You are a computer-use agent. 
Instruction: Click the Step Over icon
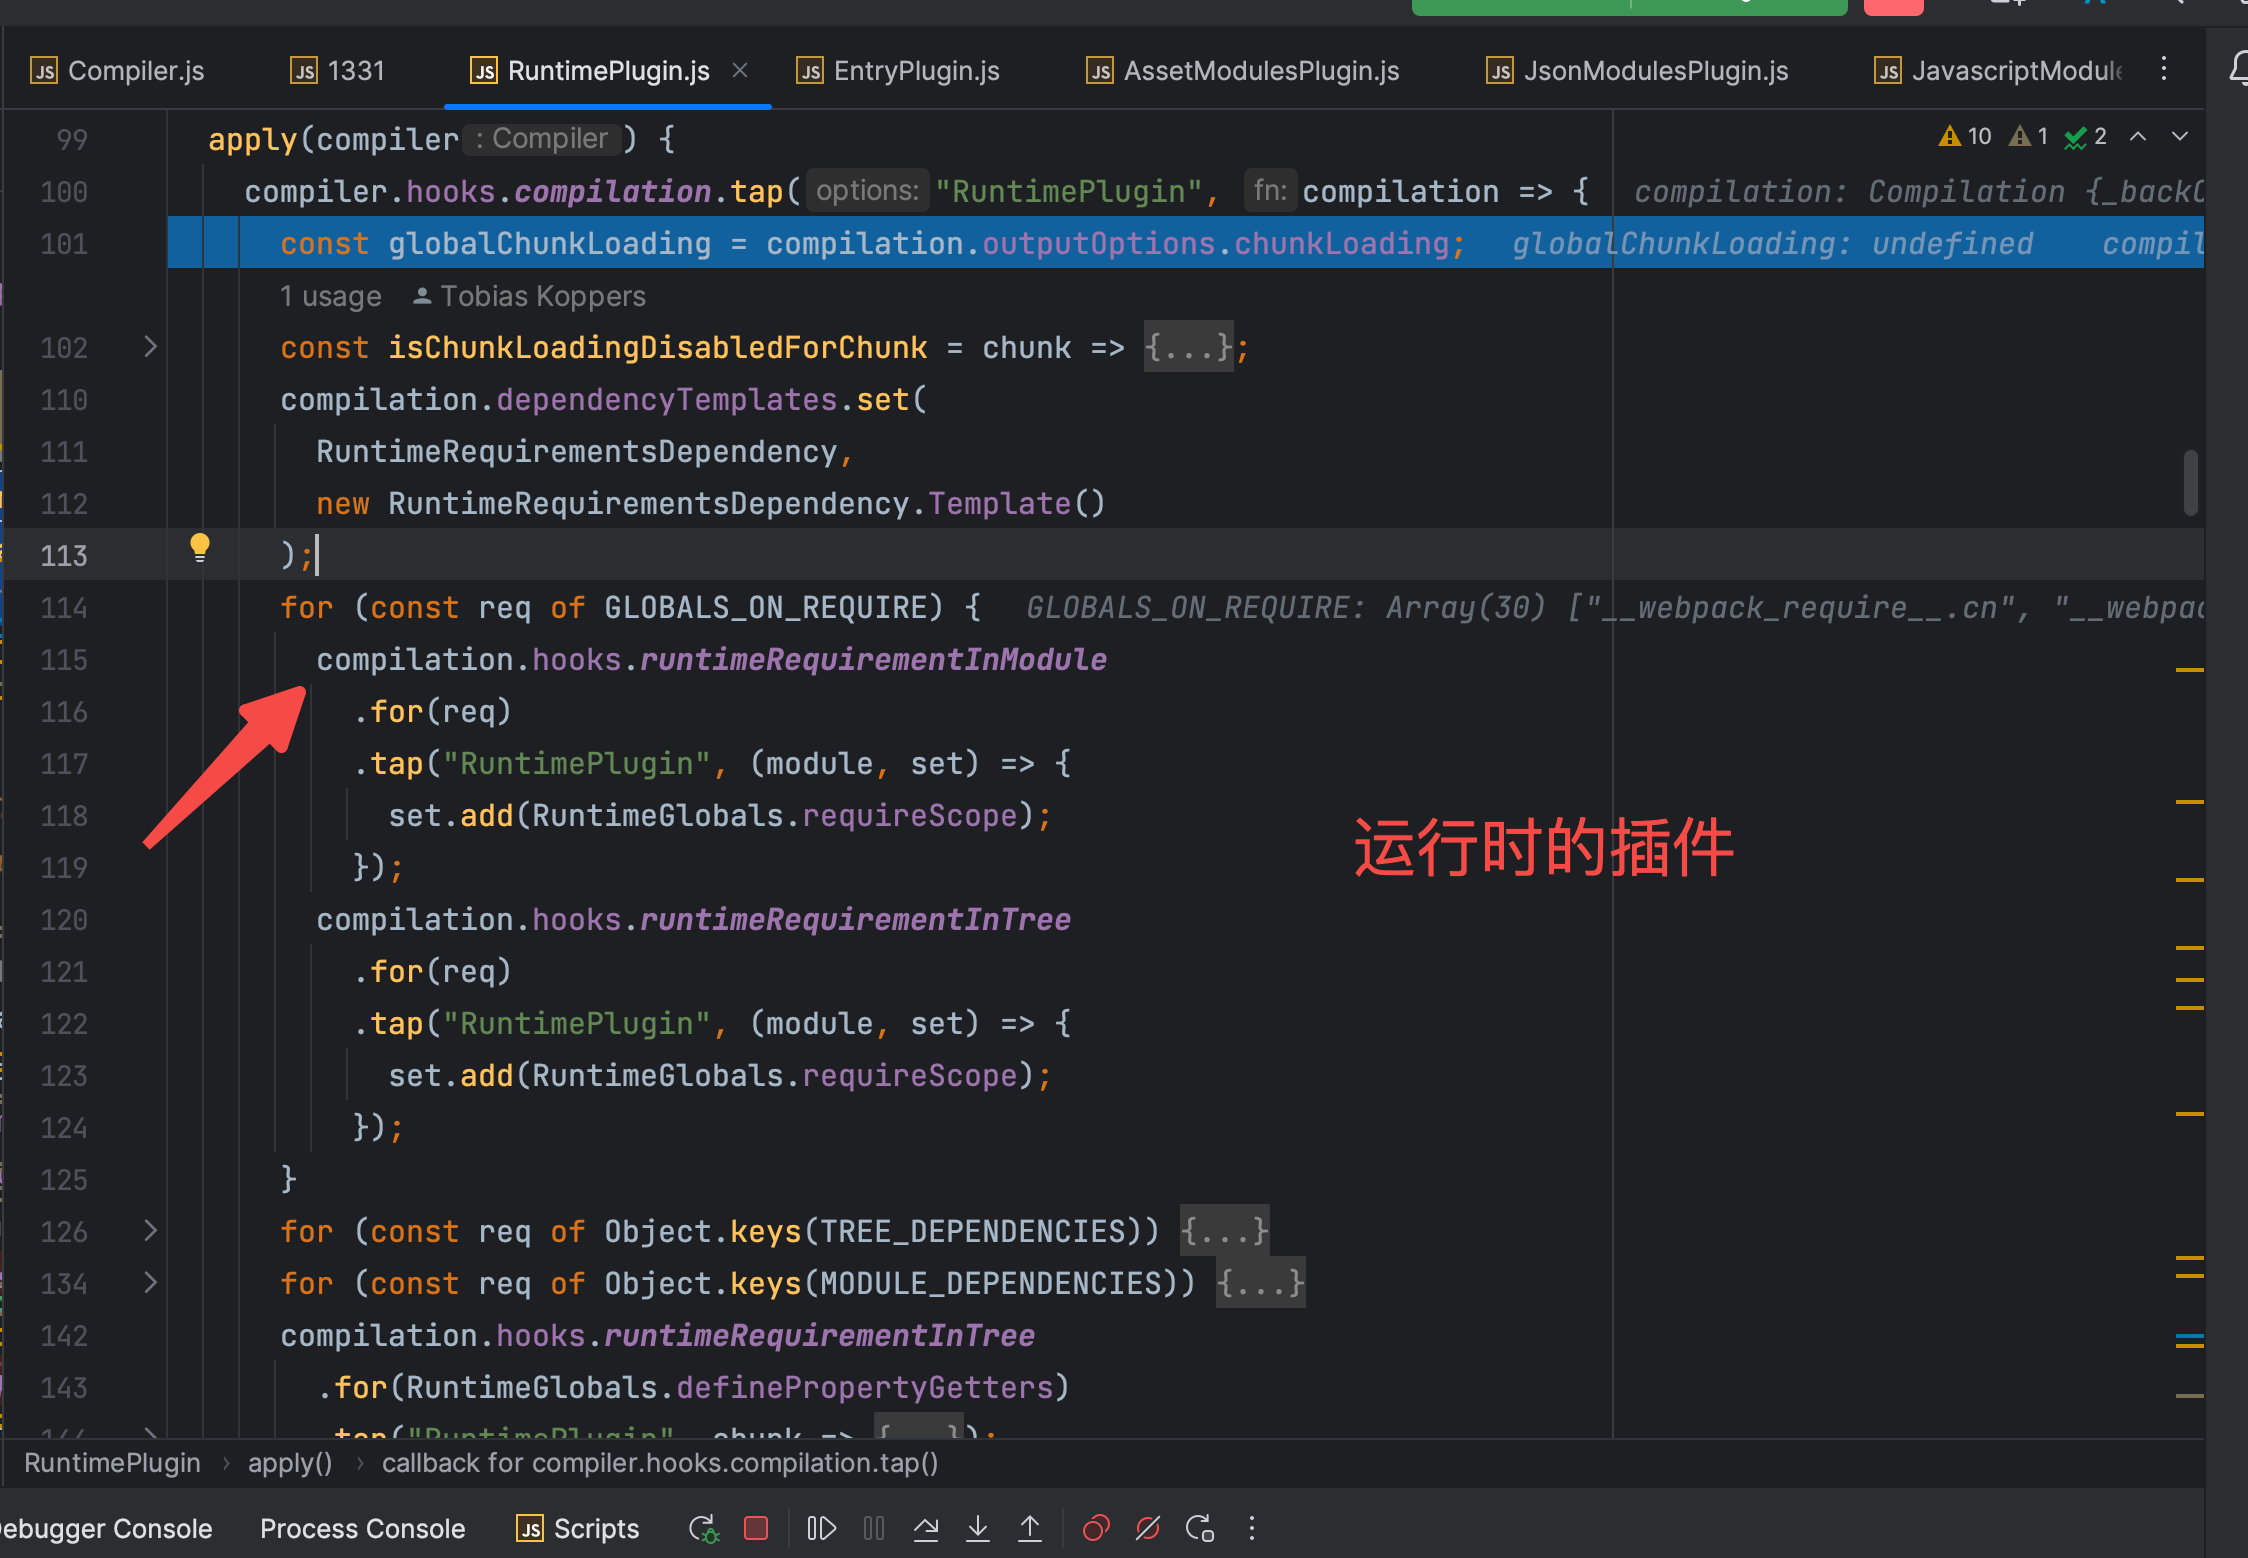pyautogui.click(x=926, y=1528)
